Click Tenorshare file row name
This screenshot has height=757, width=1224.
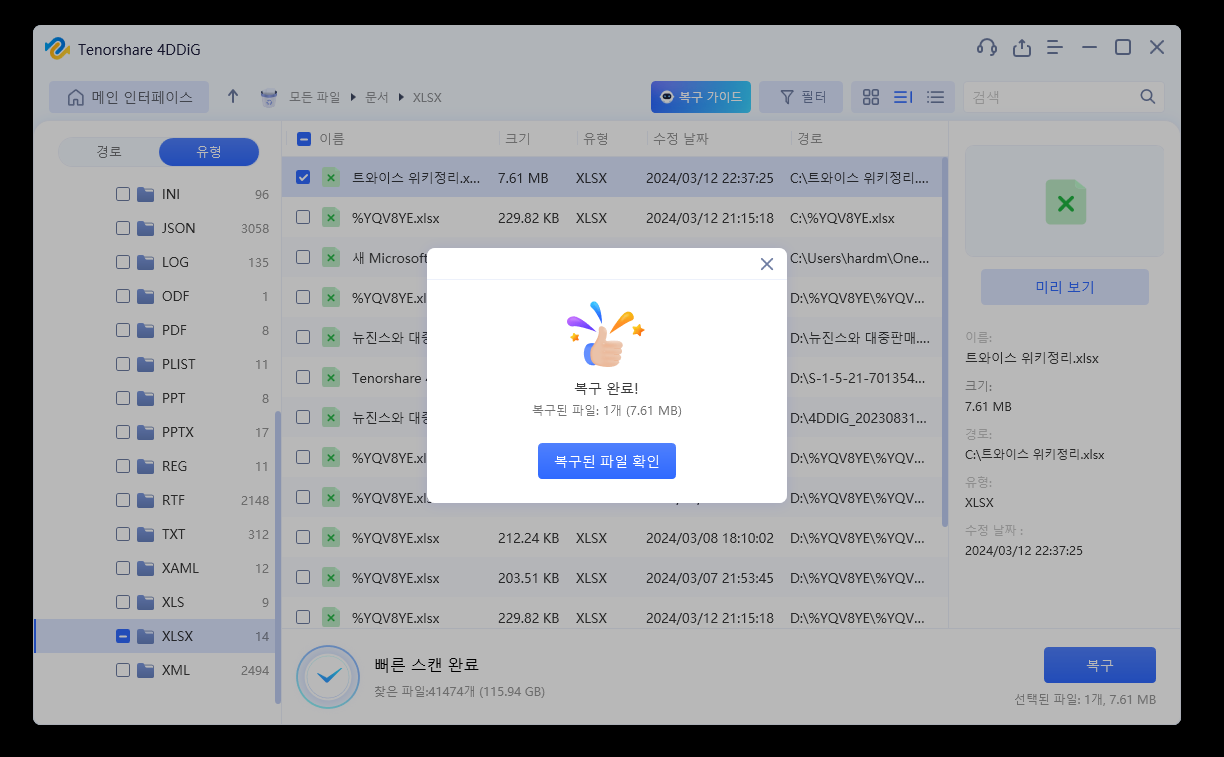point(389,378)
